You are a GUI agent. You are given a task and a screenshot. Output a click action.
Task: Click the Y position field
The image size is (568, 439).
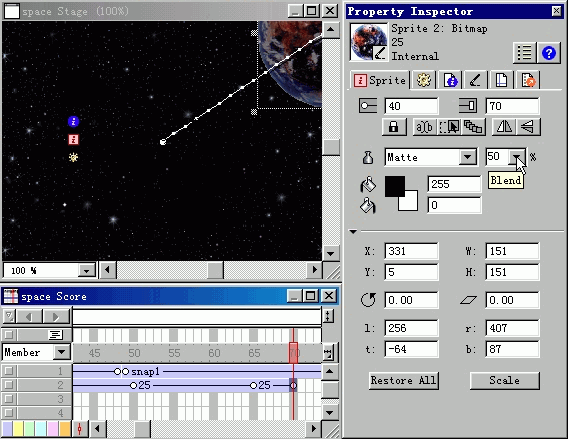411,272
